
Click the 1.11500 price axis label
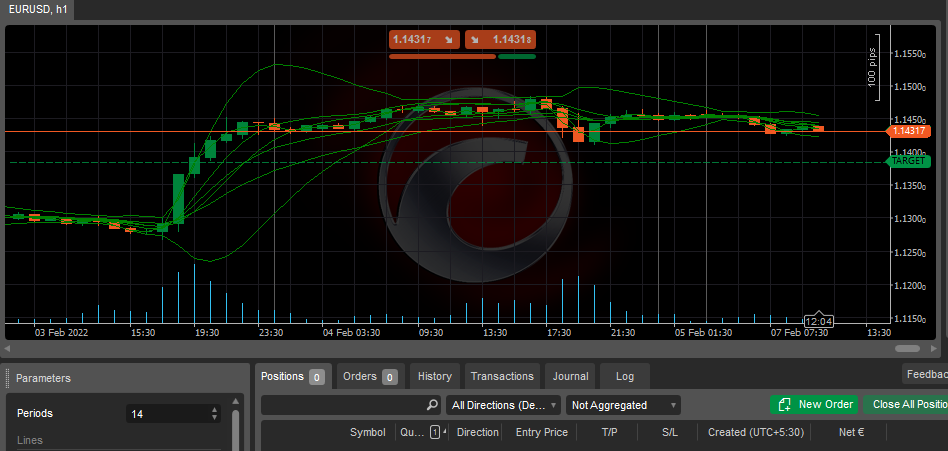tap(910, 319)
